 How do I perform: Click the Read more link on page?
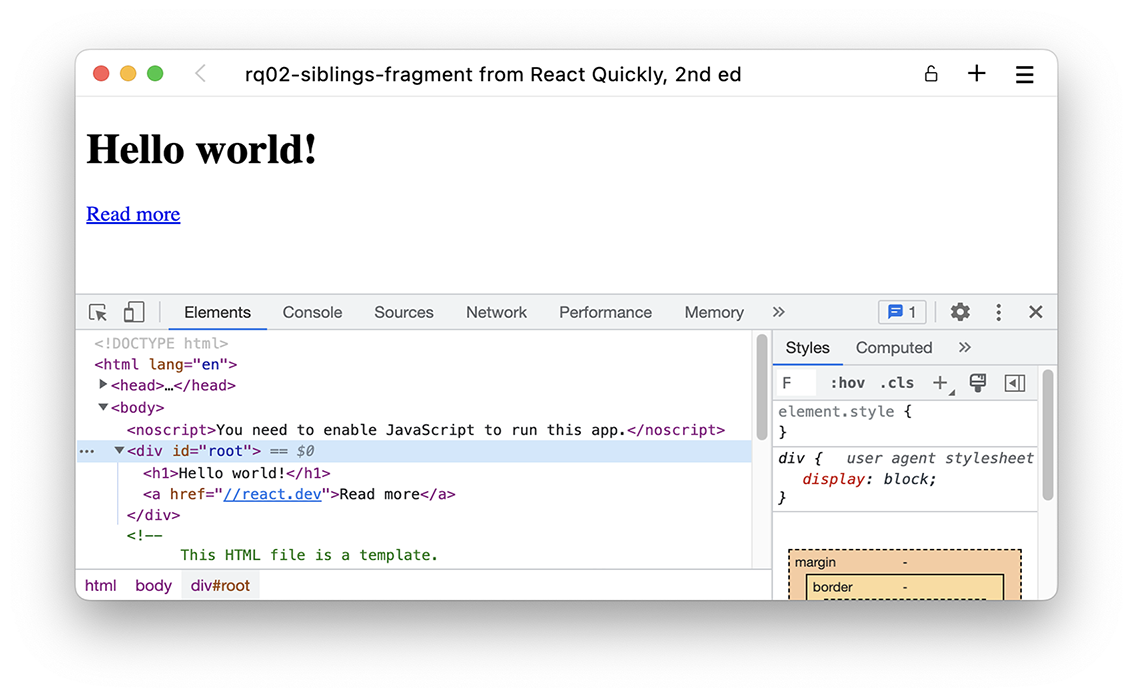click(133, 214)
